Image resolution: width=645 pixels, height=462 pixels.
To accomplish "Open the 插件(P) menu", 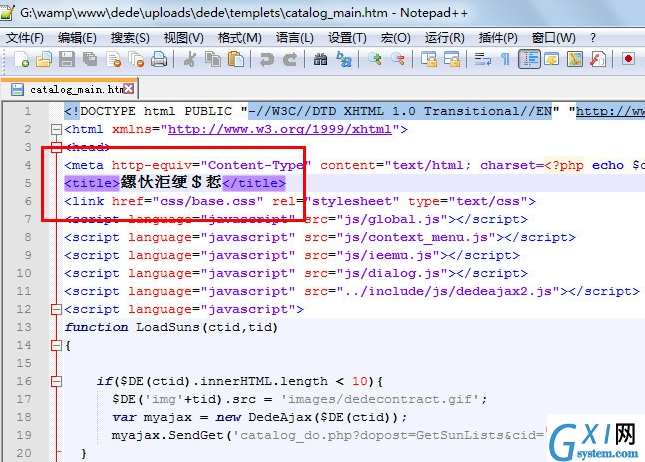I will (x=498, y=38).
